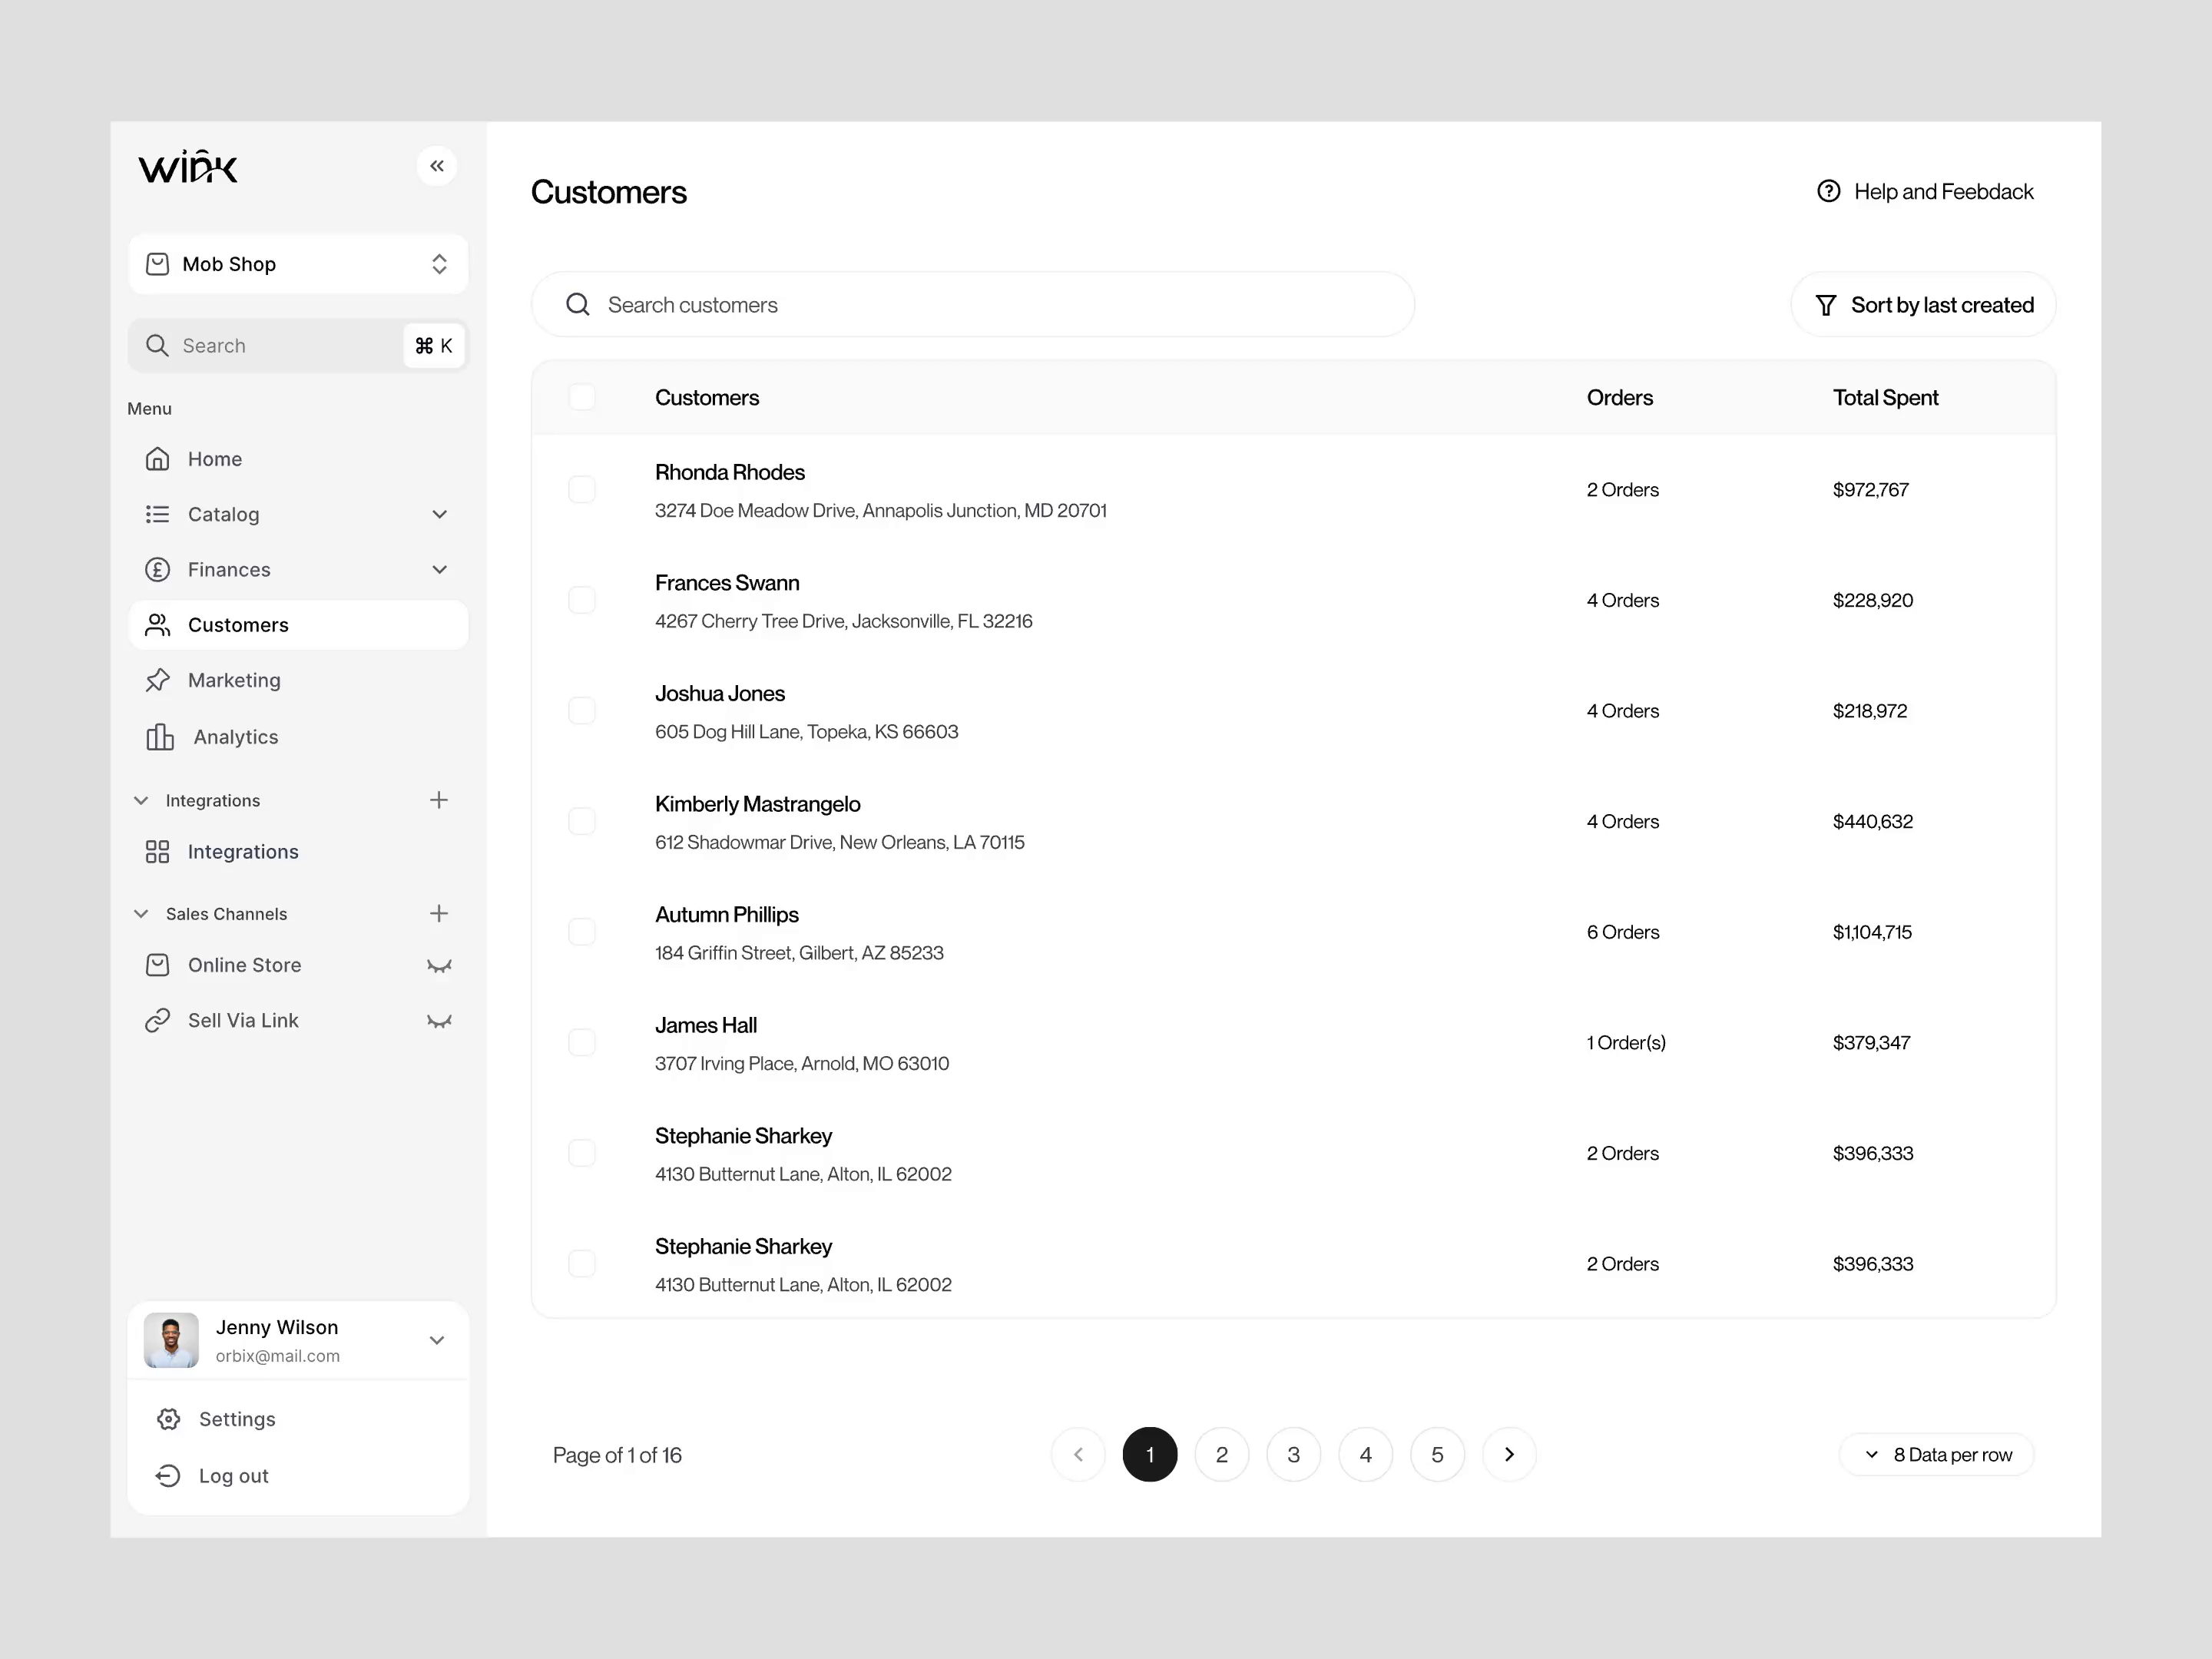Screen dimensions: 2212x1659
Task: Toggle Online Store visibility eye icon
Action: pyautogui.click(x=439, y=966)
